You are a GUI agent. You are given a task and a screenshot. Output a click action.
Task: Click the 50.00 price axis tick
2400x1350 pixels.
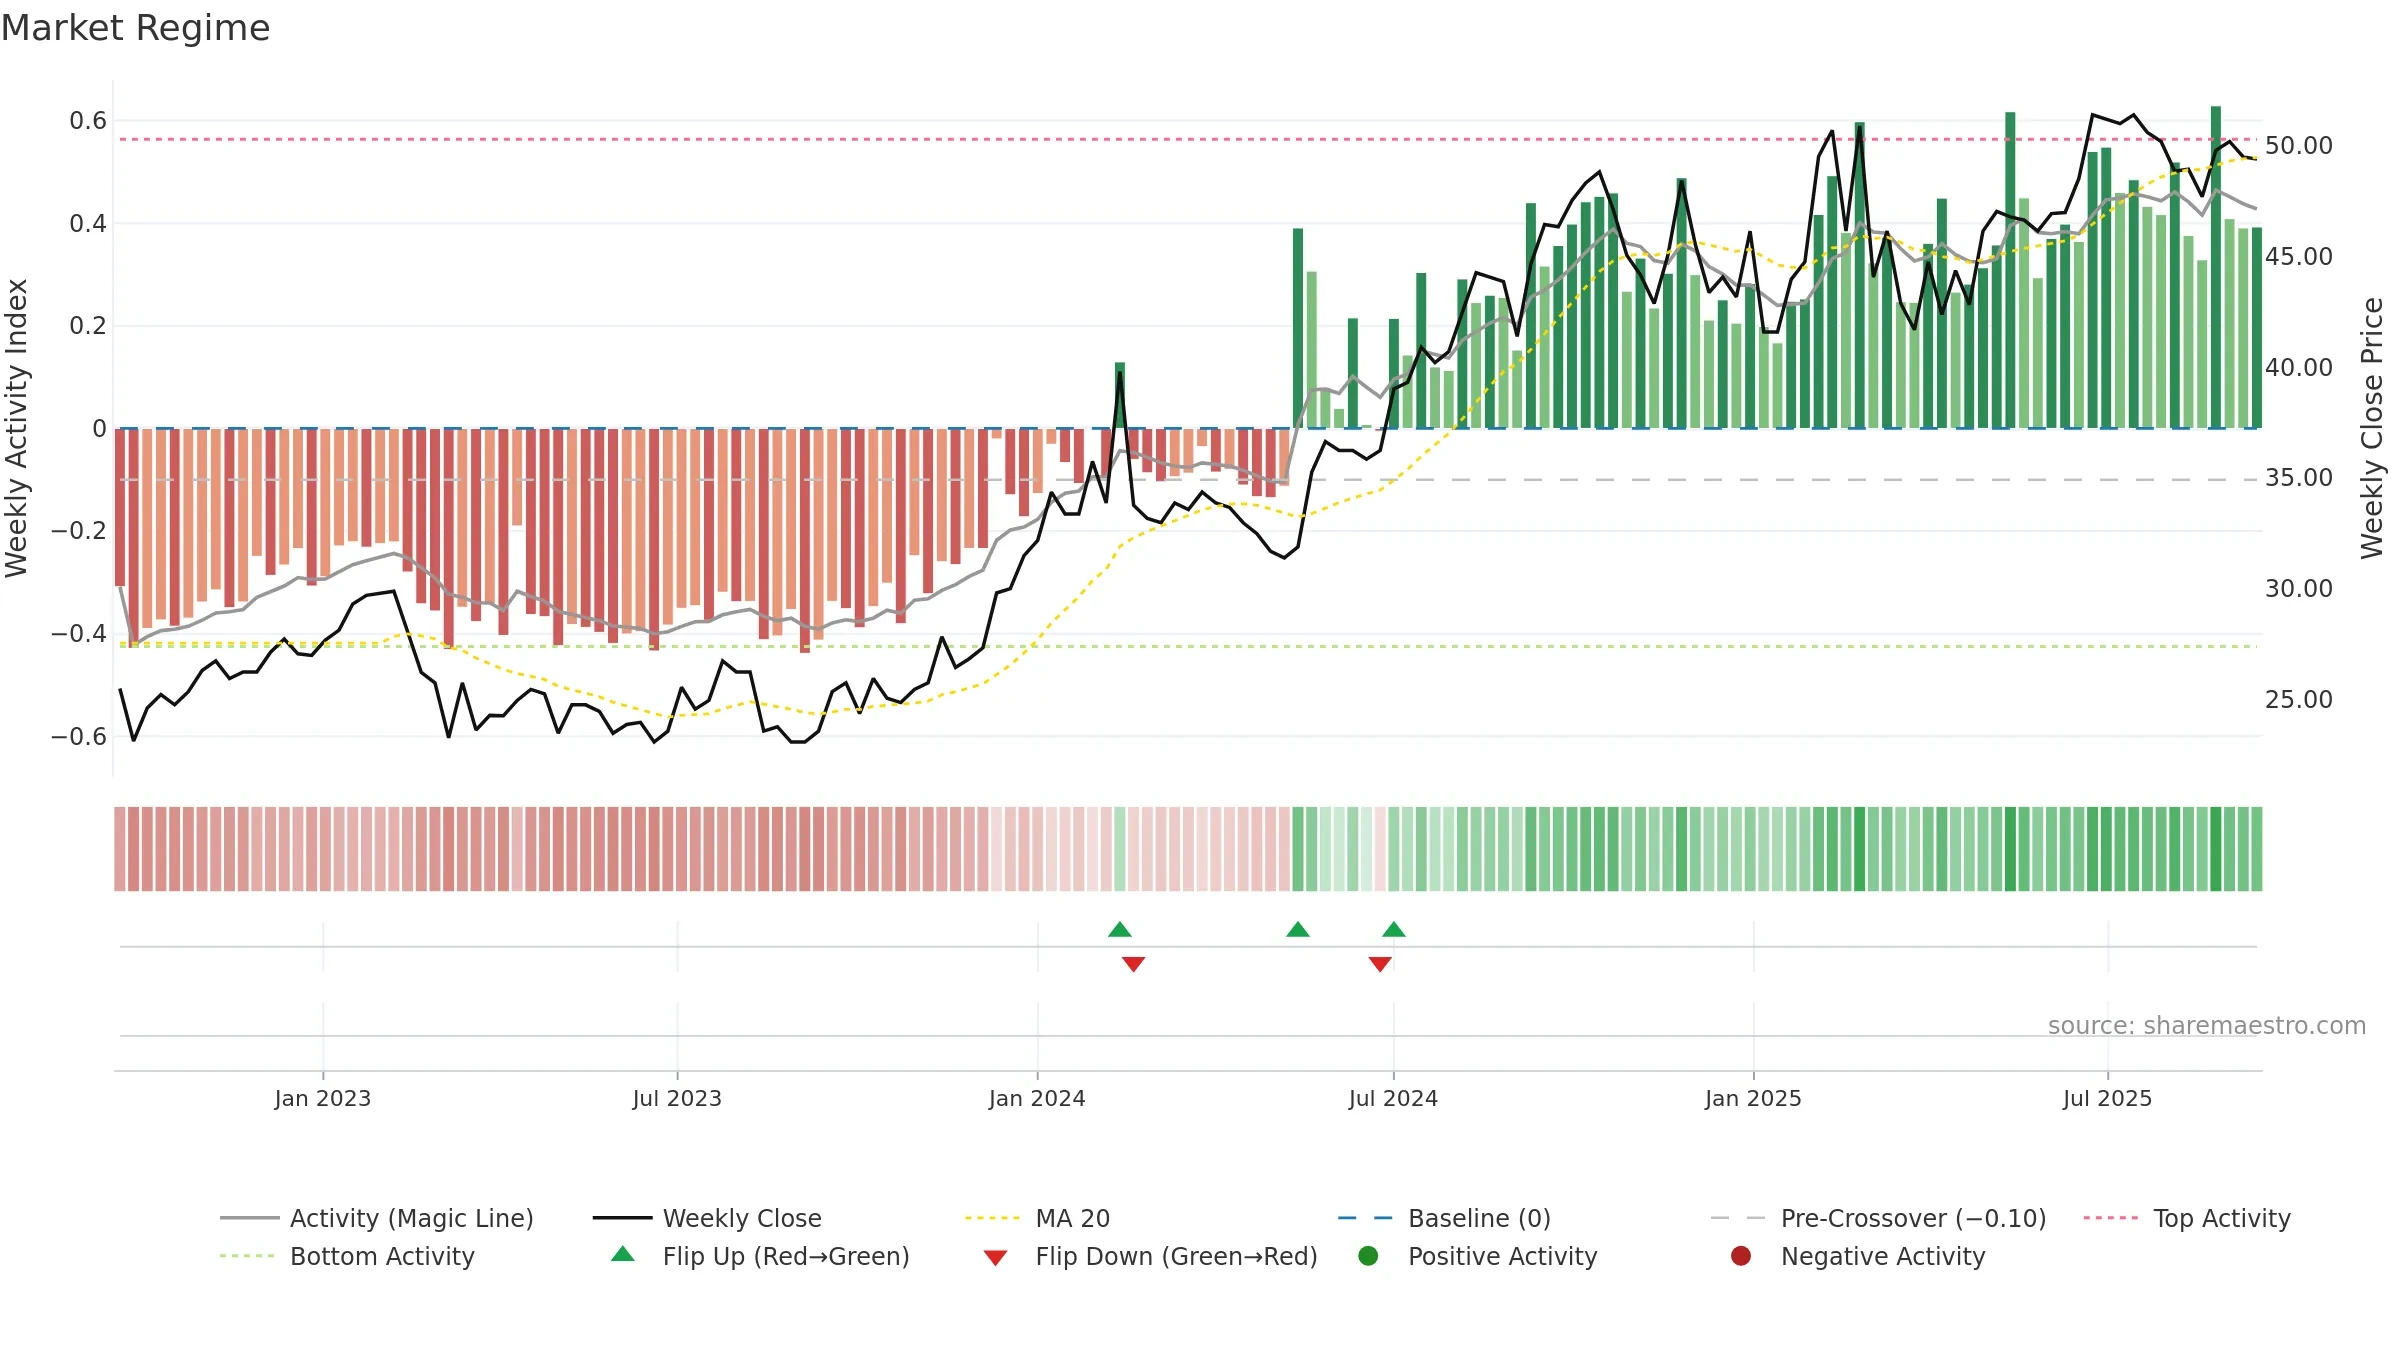click(2298, 146)
